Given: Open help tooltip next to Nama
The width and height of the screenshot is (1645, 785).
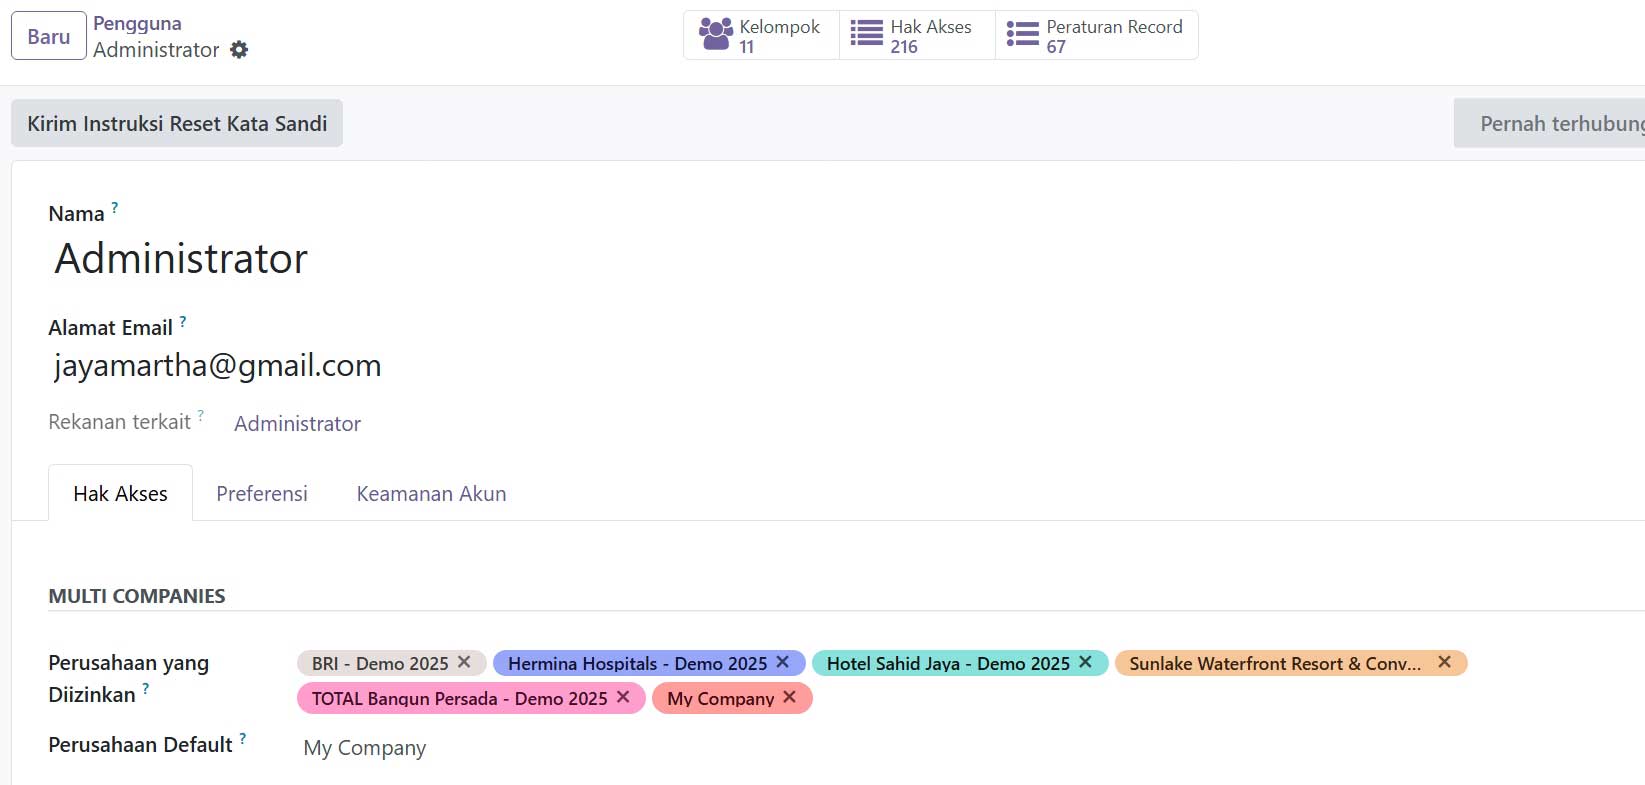Looking at the screenshot, I should (115, 208).
